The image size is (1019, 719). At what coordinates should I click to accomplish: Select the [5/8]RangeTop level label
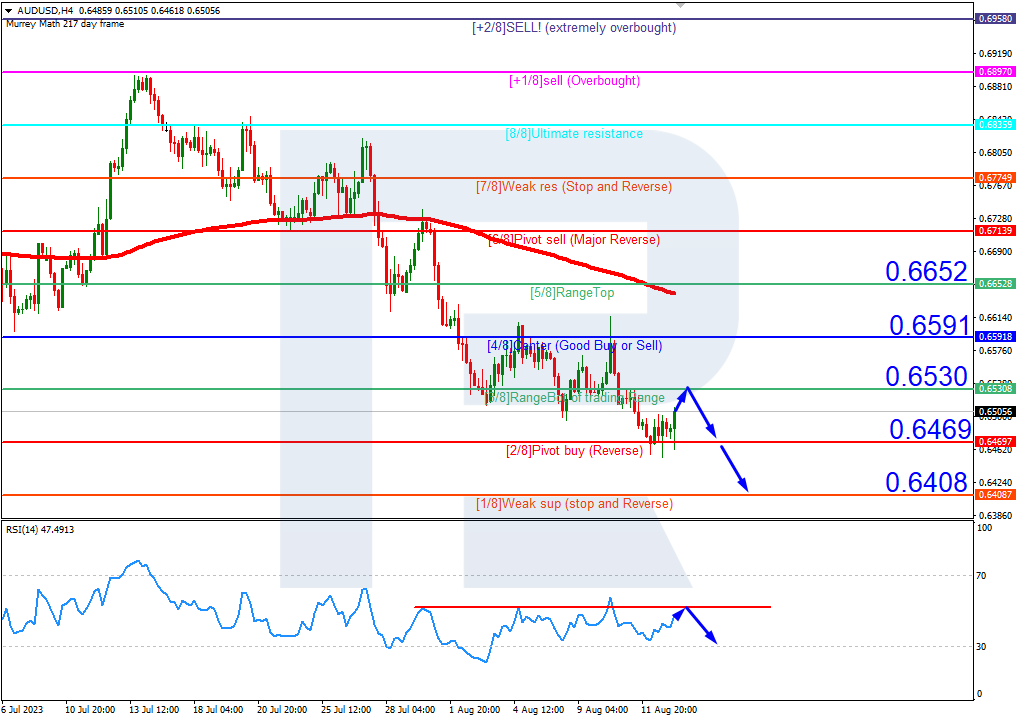pyautogui.click(x=572, y=293)
